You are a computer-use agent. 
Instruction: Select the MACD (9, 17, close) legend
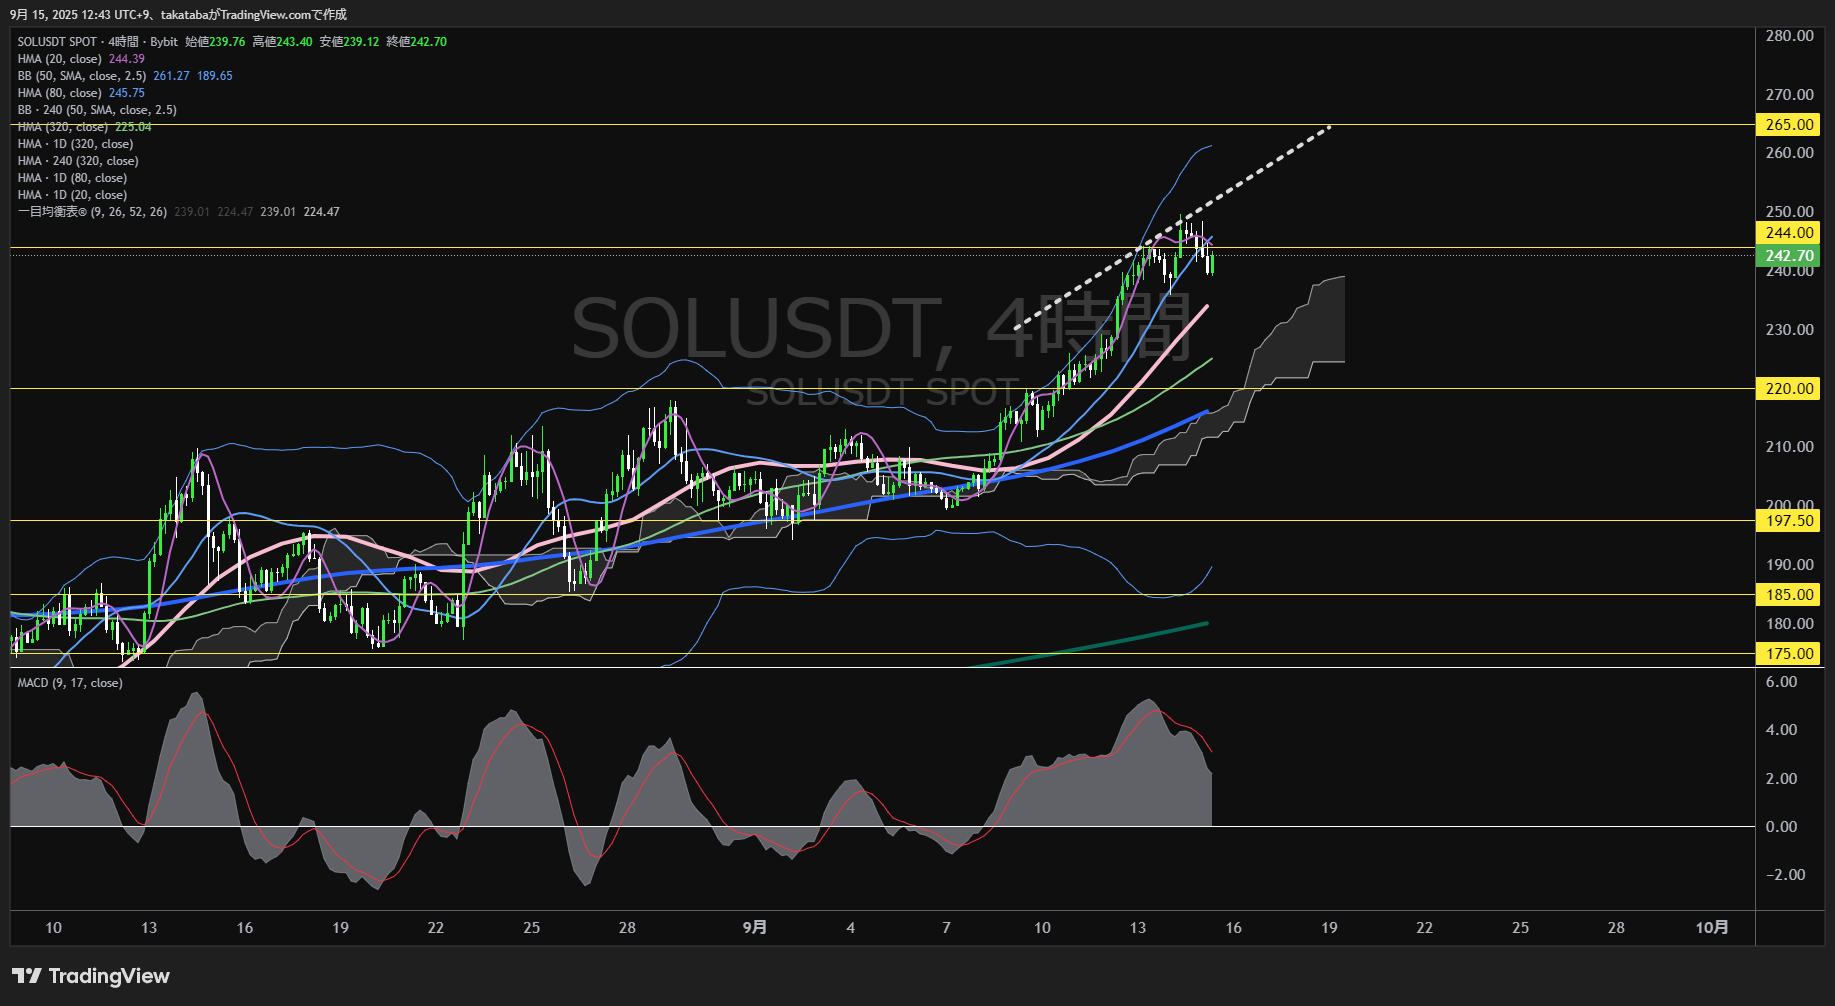[70, 683]
